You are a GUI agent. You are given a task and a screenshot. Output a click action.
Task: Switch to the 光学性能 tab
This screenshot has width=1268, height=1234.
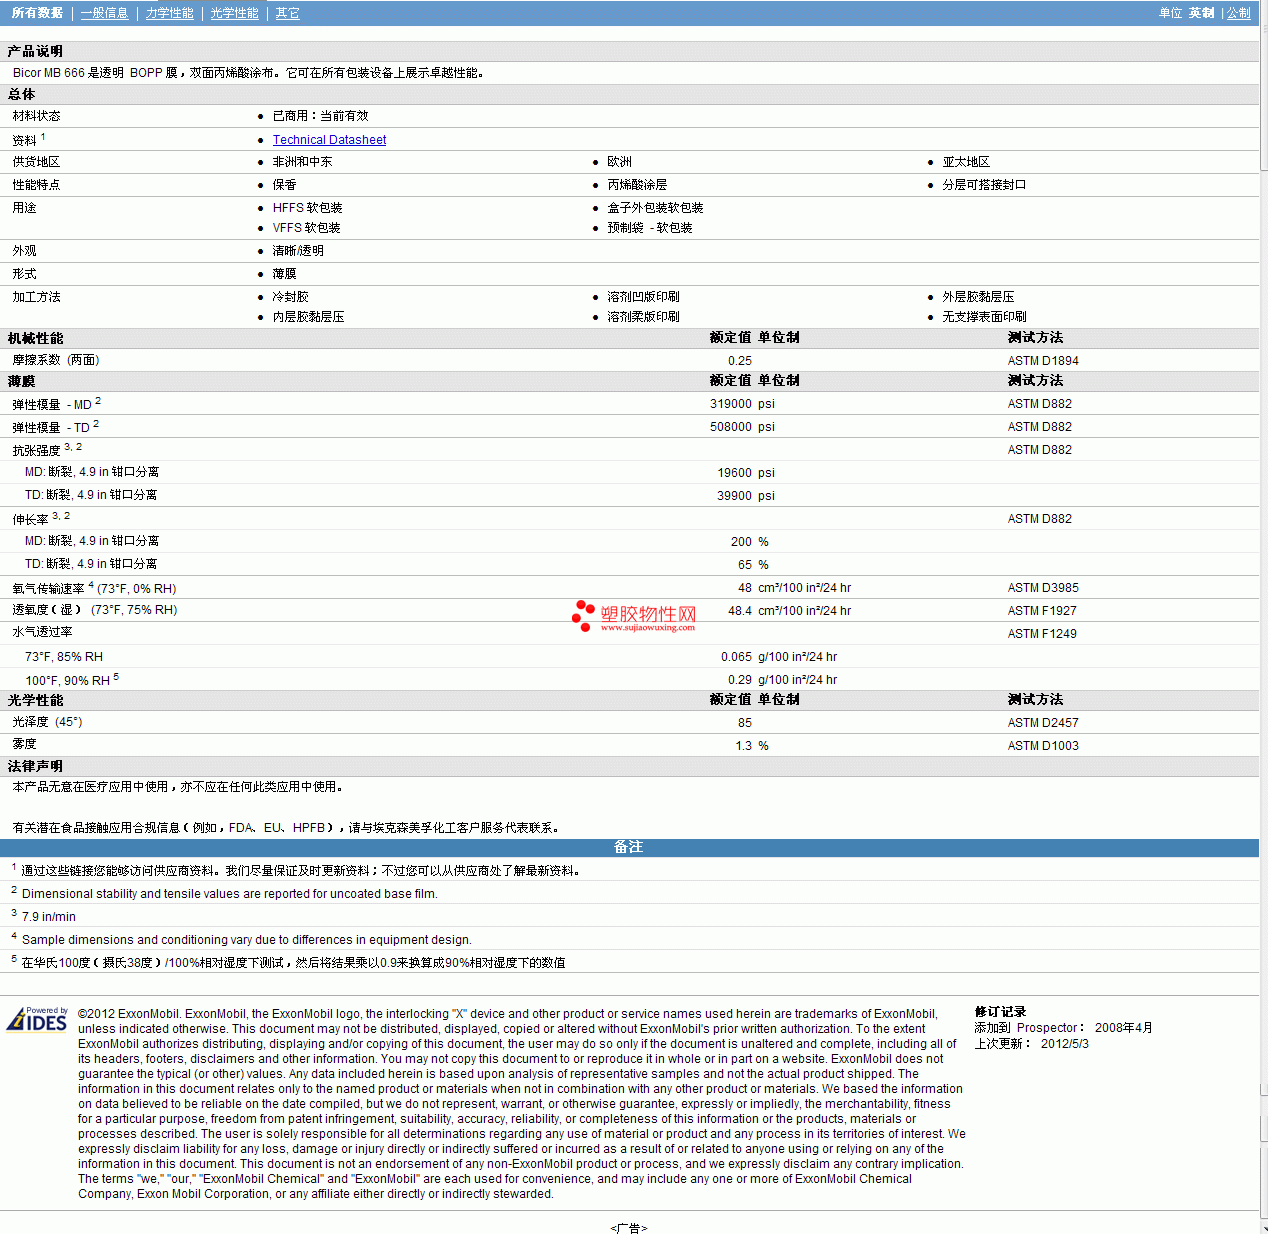coord(235,13)
